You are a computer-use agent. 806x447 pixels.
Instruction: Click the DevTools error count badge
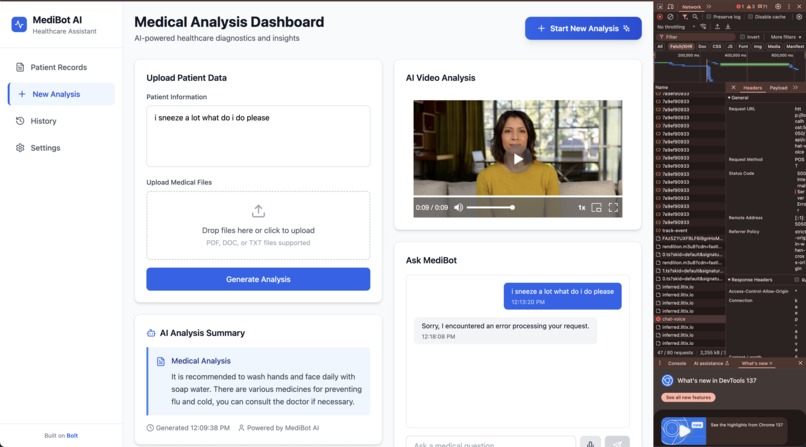(740, 7)
